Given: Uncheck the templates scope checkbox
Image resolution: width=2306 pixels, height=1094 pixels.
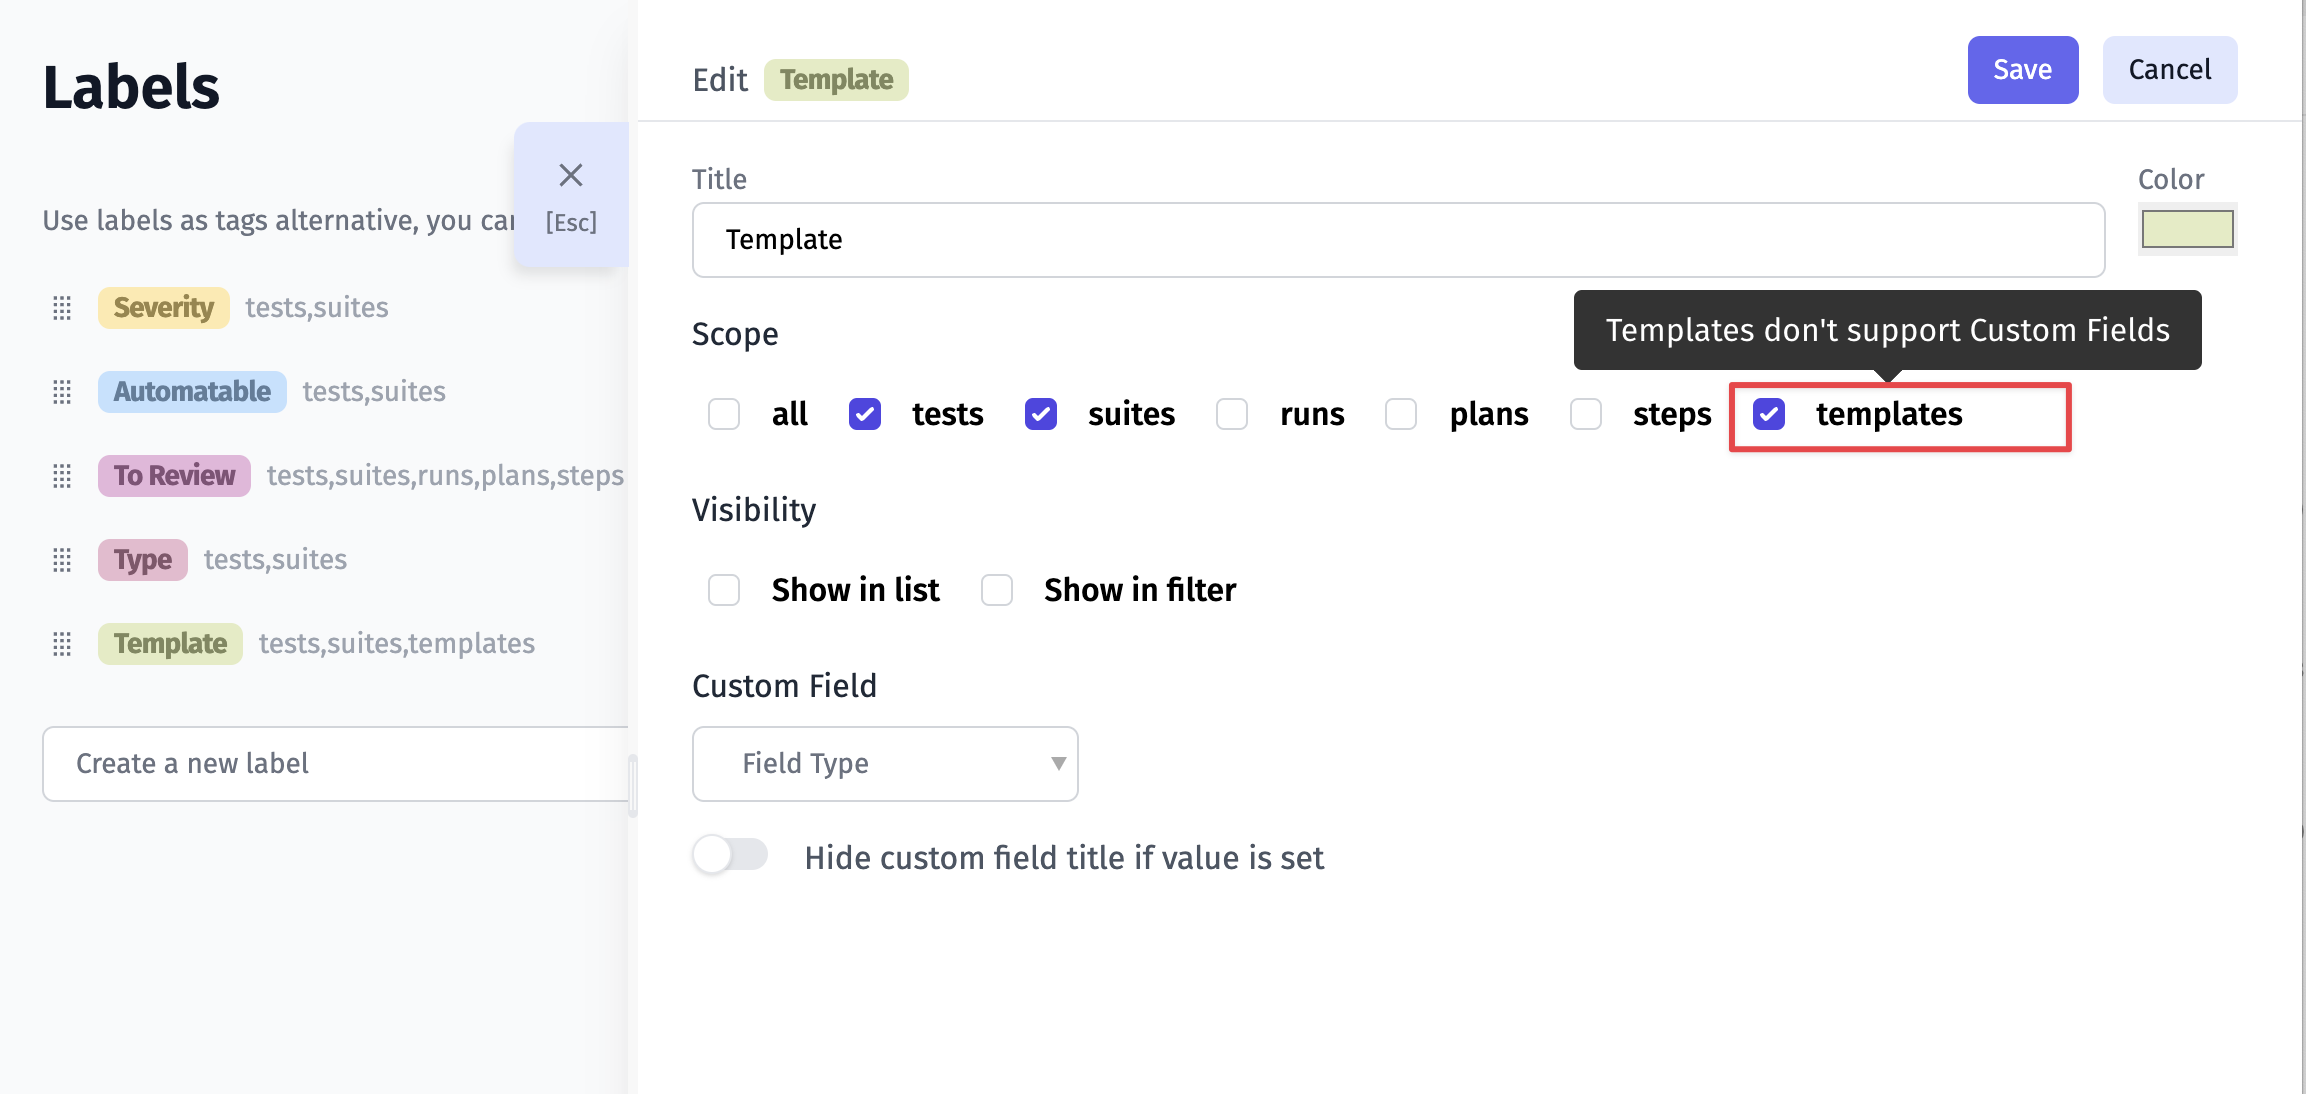Looking at the screenshot, I should (x=1768, y=414).
